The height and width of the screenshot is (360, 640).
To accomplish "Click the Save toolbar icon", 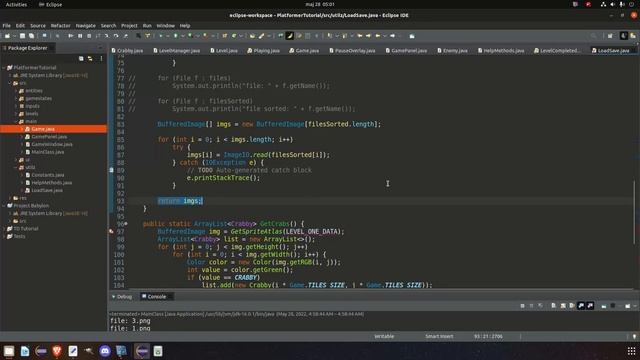I will tap(22, 36).
